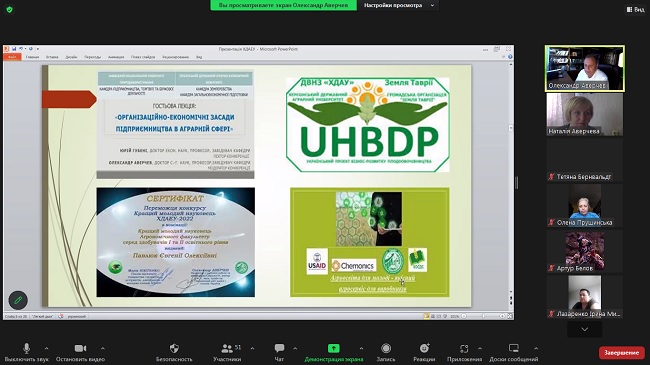This screenshot has width=650, height=365.
Task: Expand video options arrow next to camera
Action: point(103,348)
